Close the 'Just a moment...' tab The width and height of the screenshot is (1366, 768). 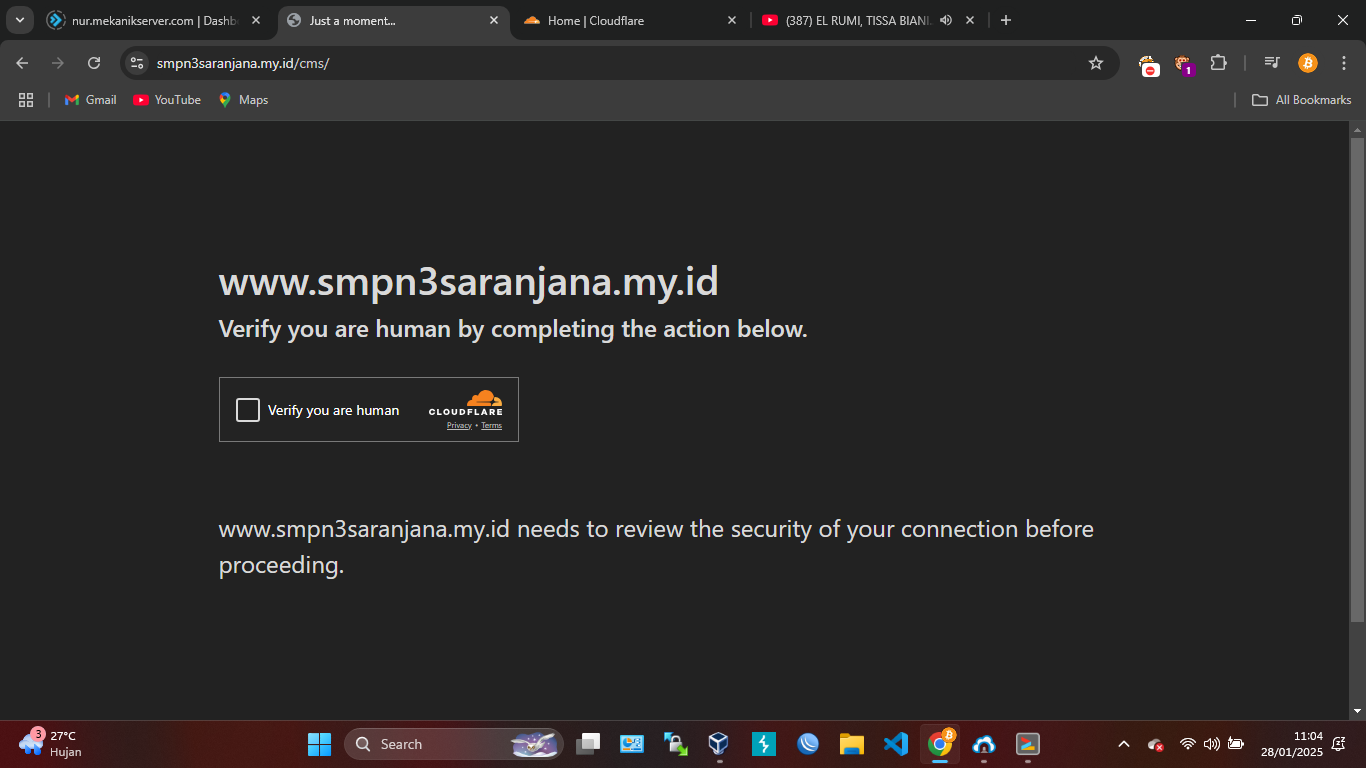(x=494, y=20)
